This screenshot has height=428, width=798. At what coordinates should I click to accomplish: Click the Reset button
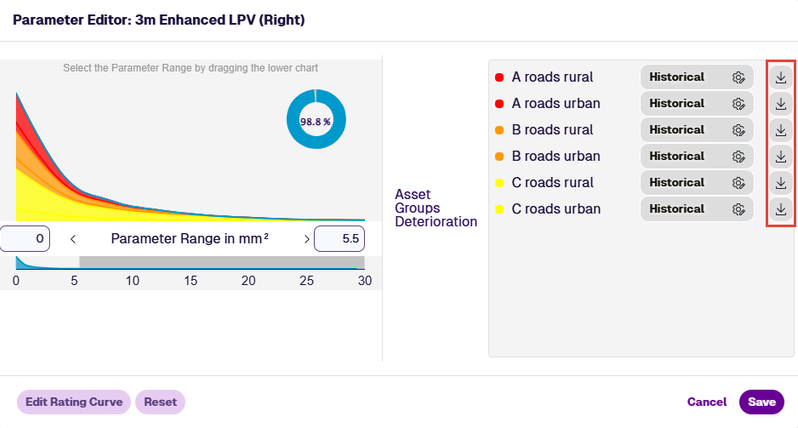point(160,402)
